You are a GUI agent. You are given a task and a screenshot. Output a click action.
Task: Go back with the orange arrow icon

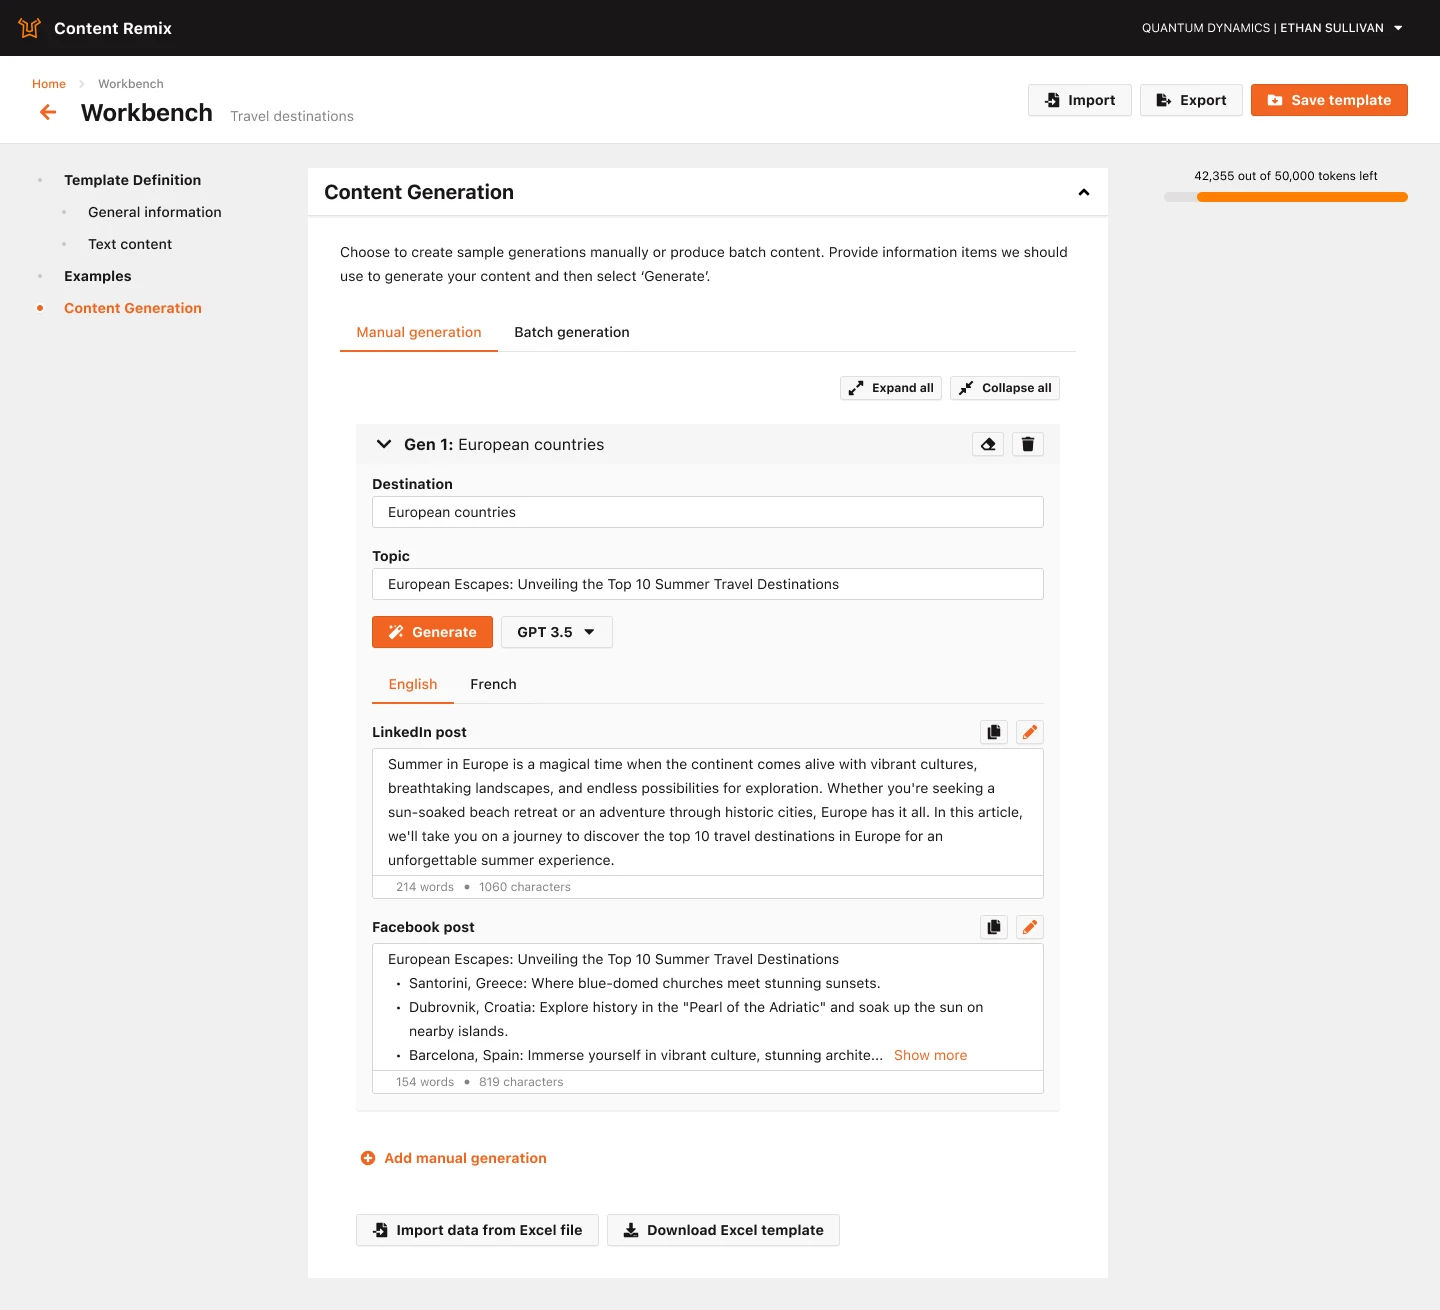tap(48, 112)
